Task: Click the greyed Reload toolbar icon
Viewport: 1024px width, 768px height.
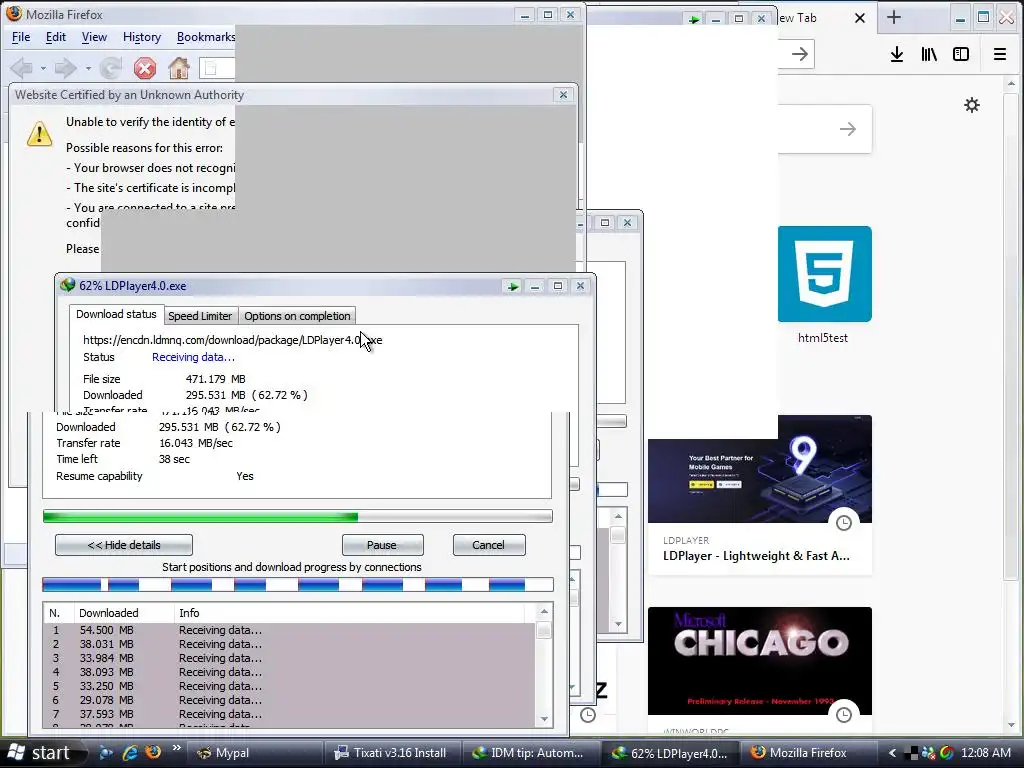Action: click(111, 67)
